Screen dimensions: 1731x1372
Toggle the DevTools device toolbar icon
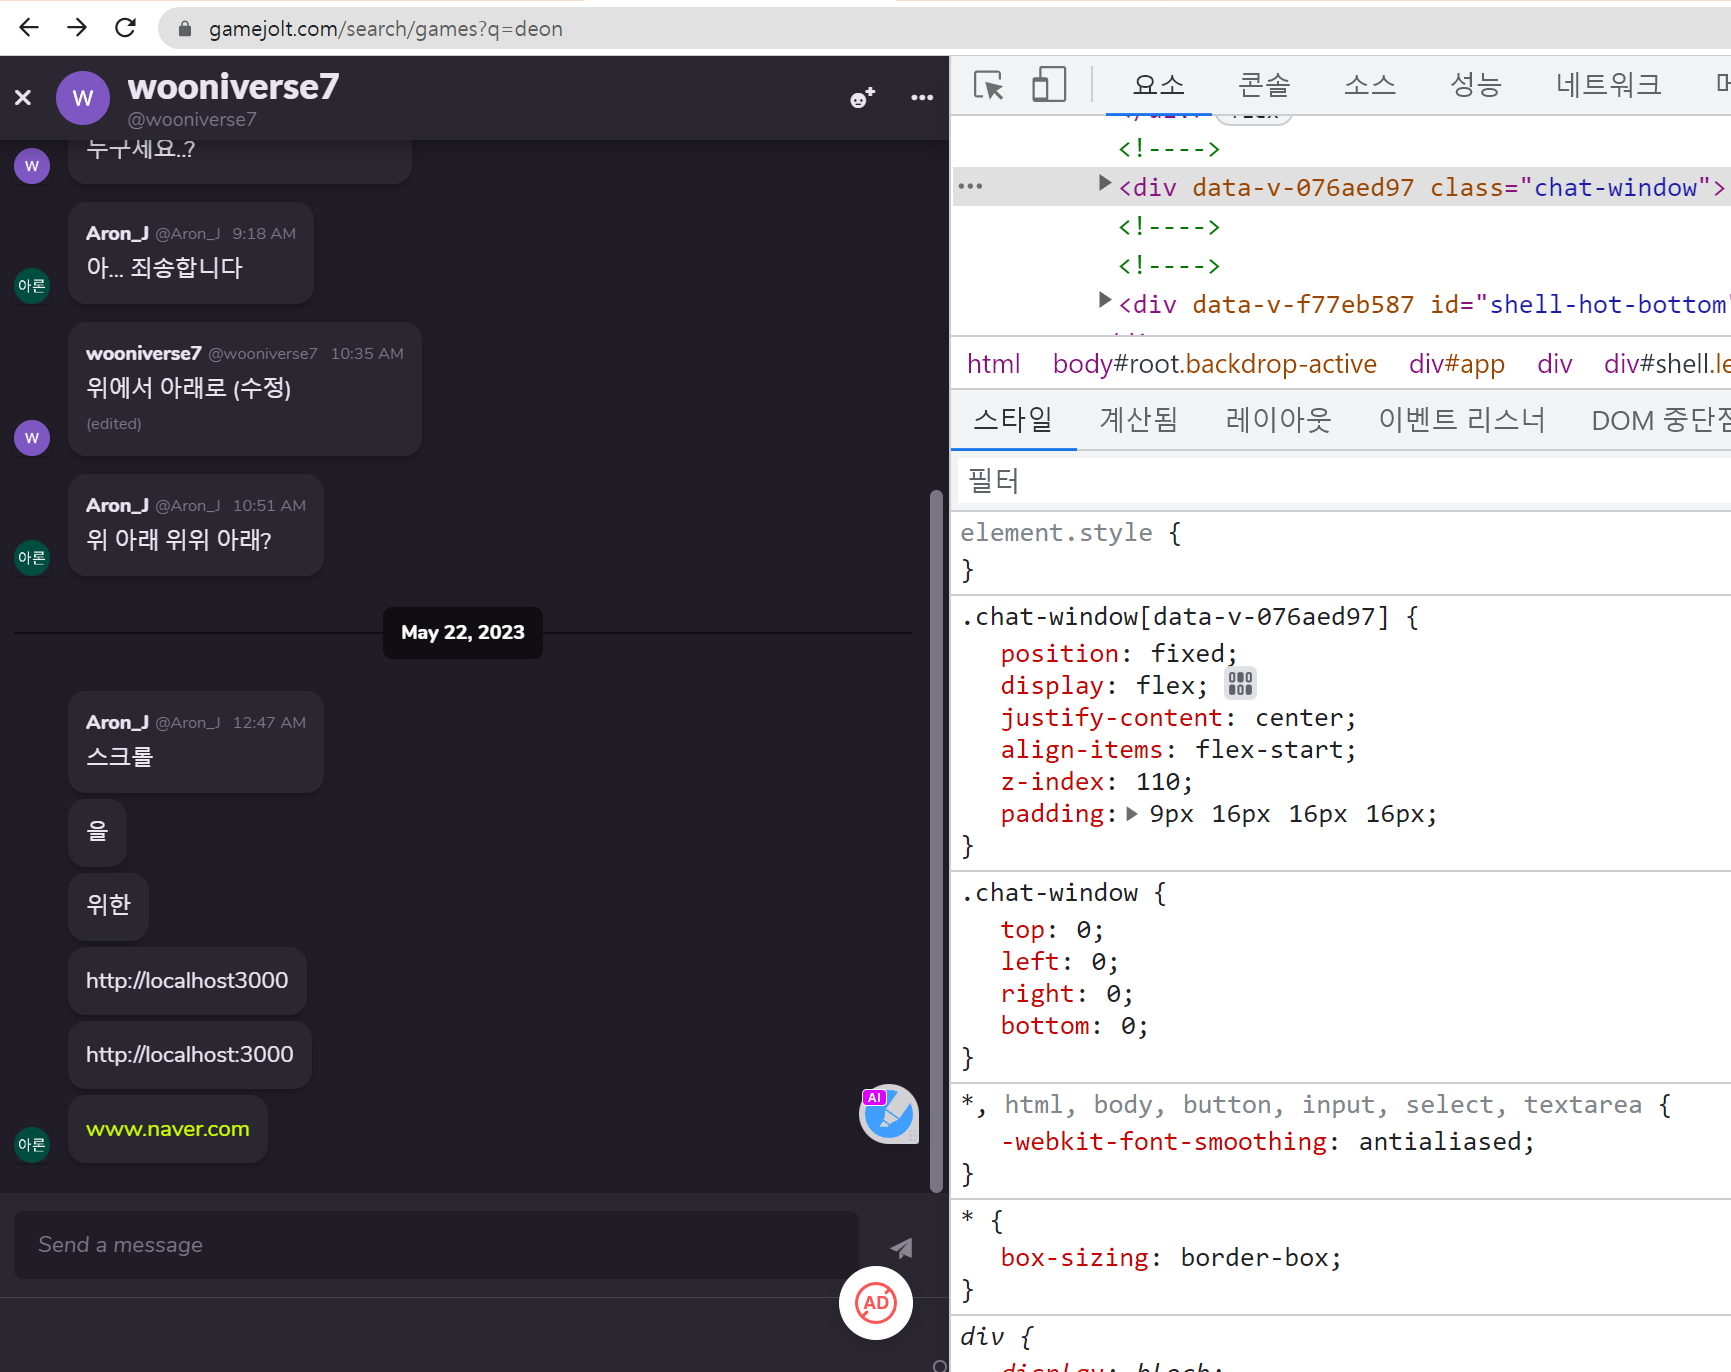tap(1049, 85)
